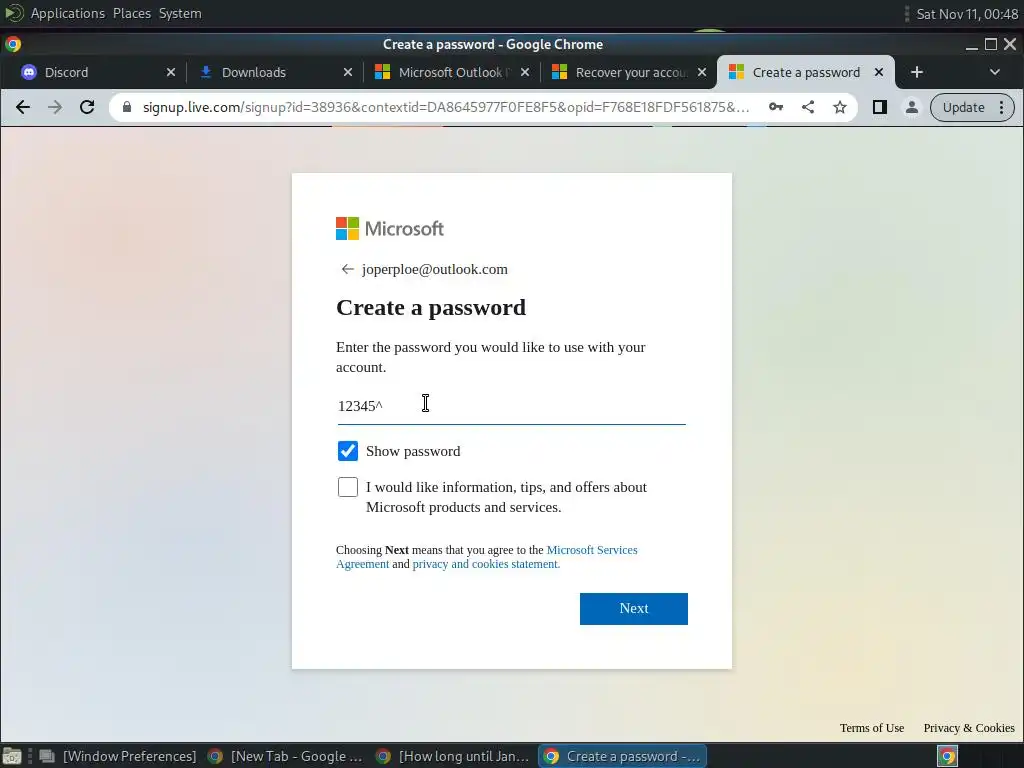Screen dimensions: 1024x768
Task: Click Chrome icon in window title bar
Action: coord(13,44)
